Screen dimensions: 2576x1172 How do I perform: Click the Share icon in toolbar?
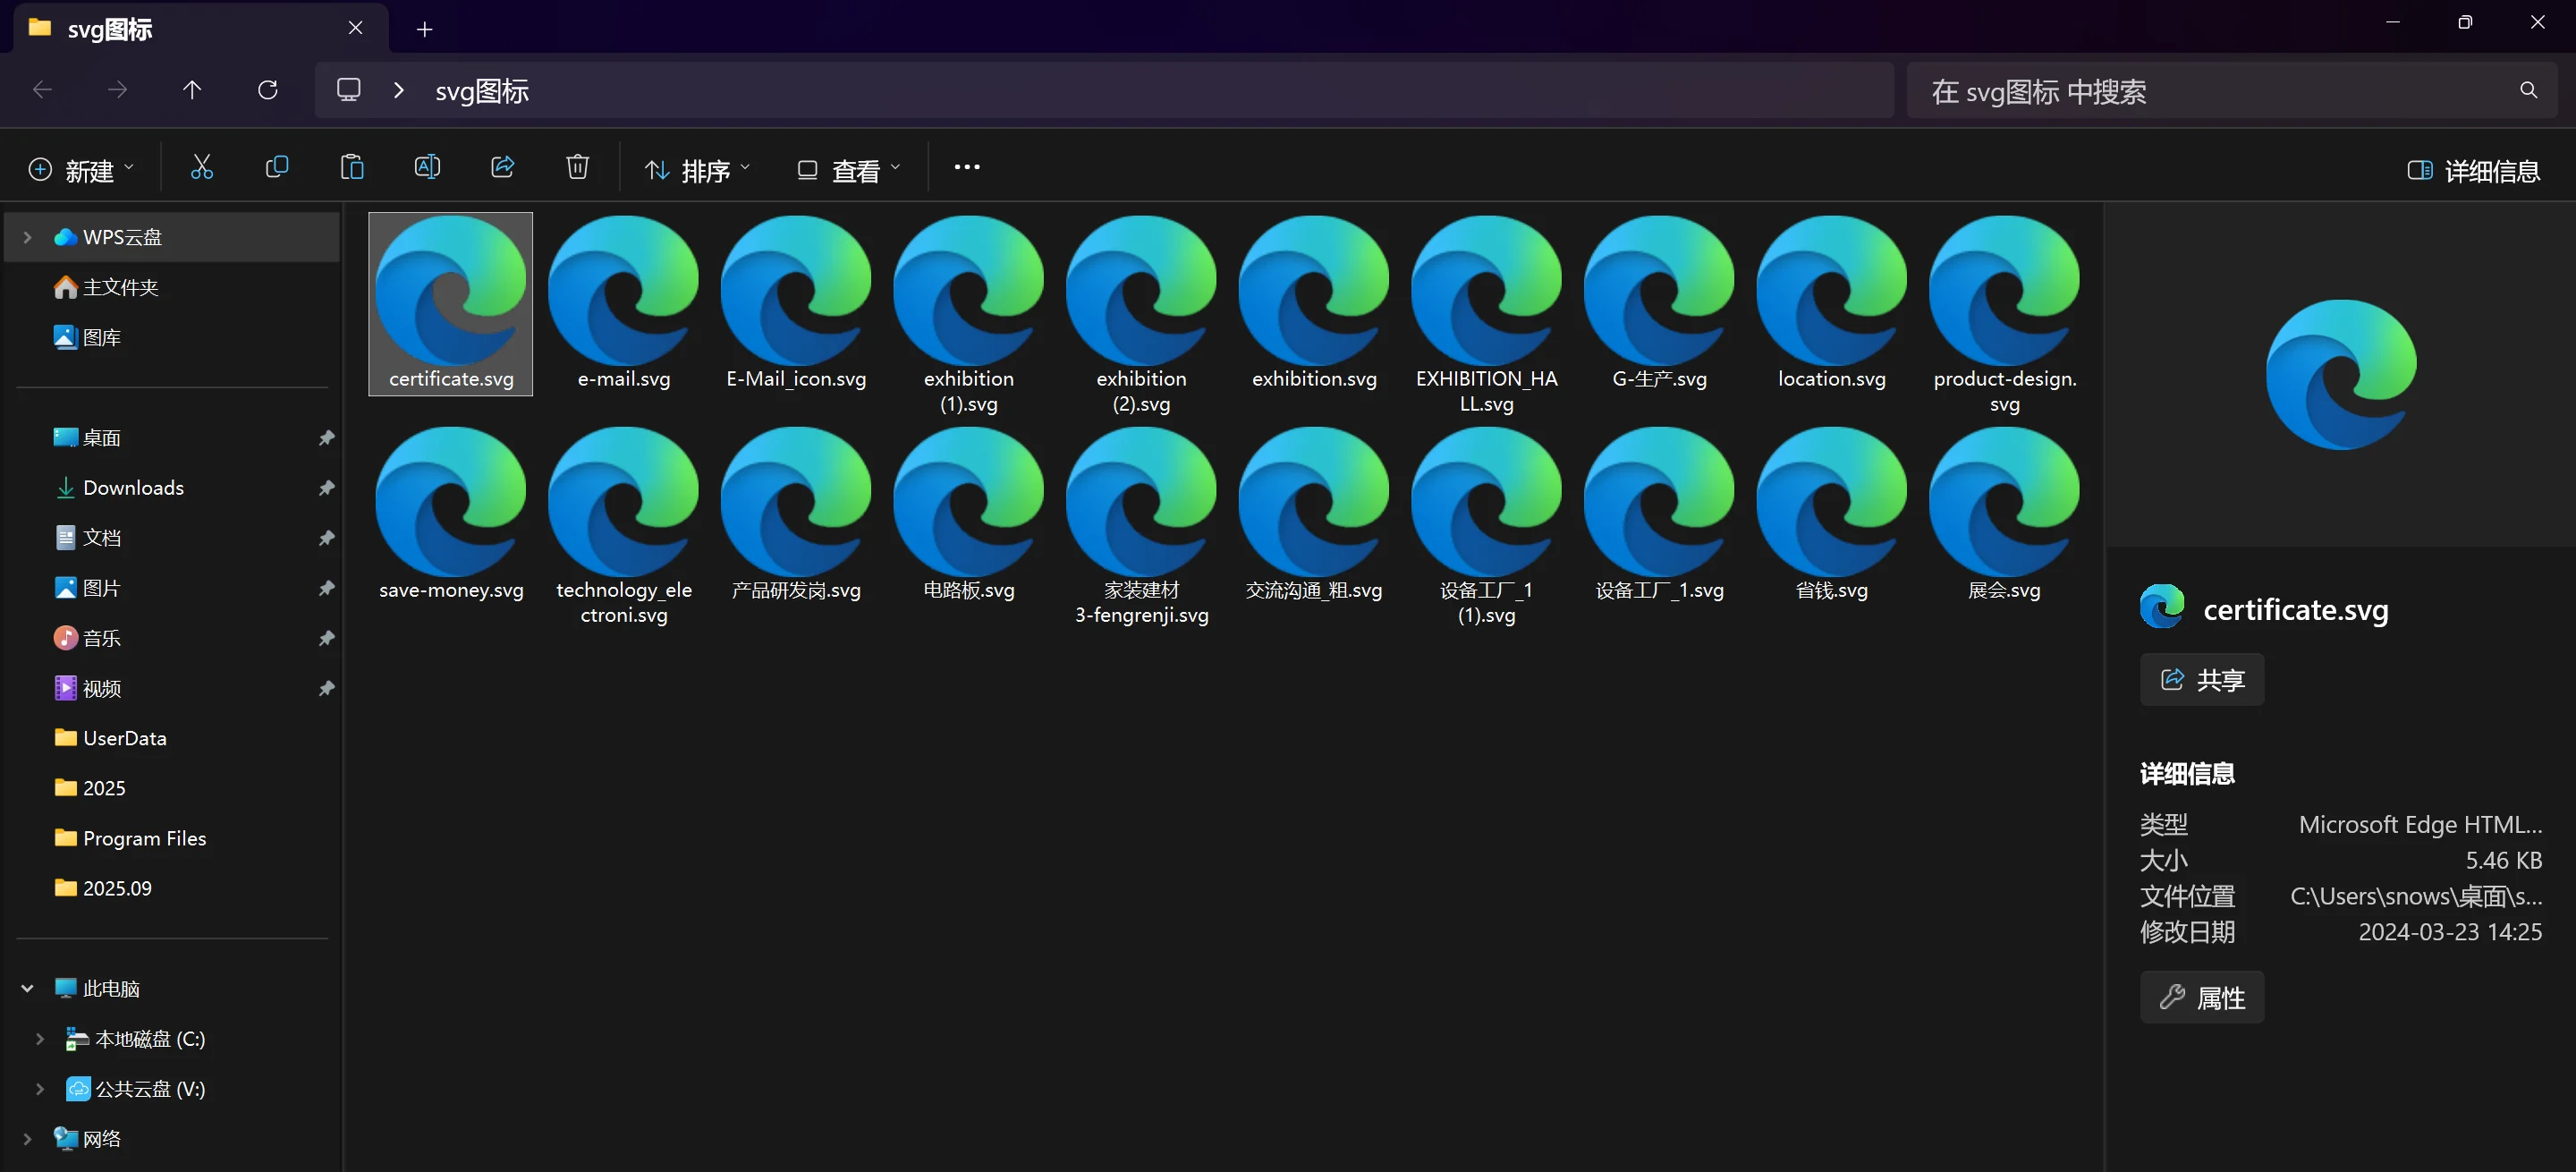pyautogui.click(x=502, y=168)
